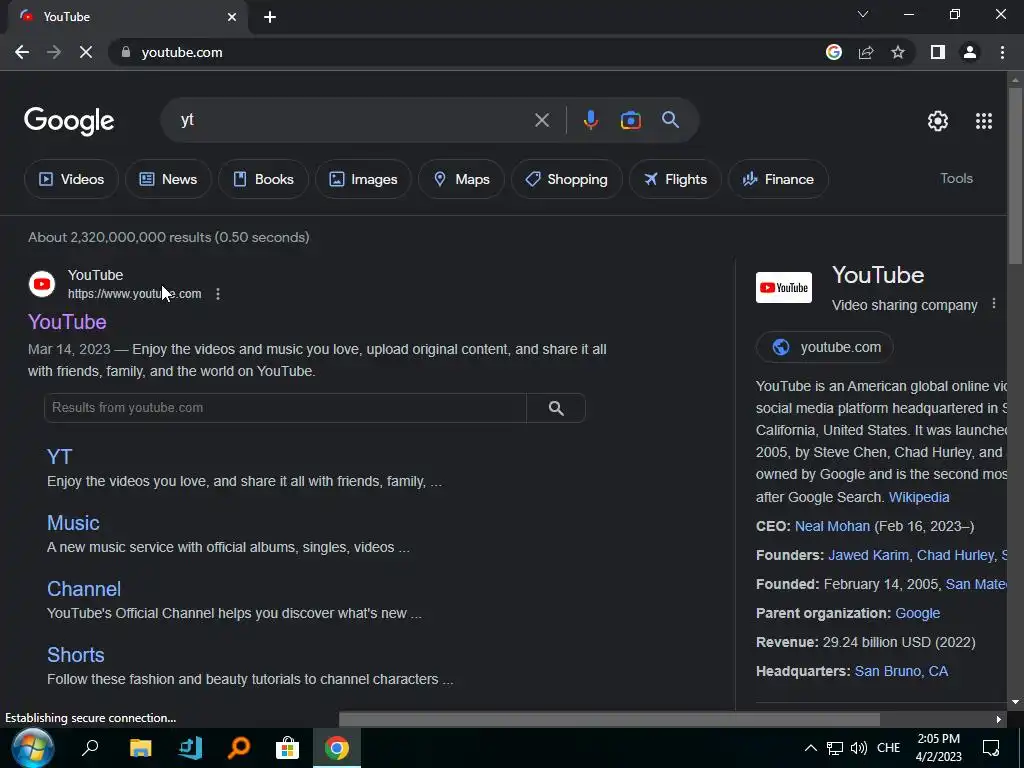Focus the Results from youtube.com field

[x=285, y=408]
